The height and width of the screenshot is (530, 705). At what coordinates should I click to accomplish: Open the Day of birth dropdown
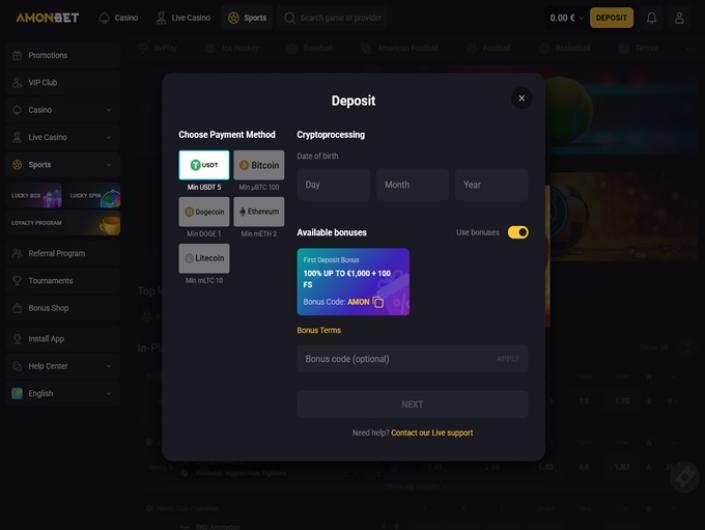point(333,185)
